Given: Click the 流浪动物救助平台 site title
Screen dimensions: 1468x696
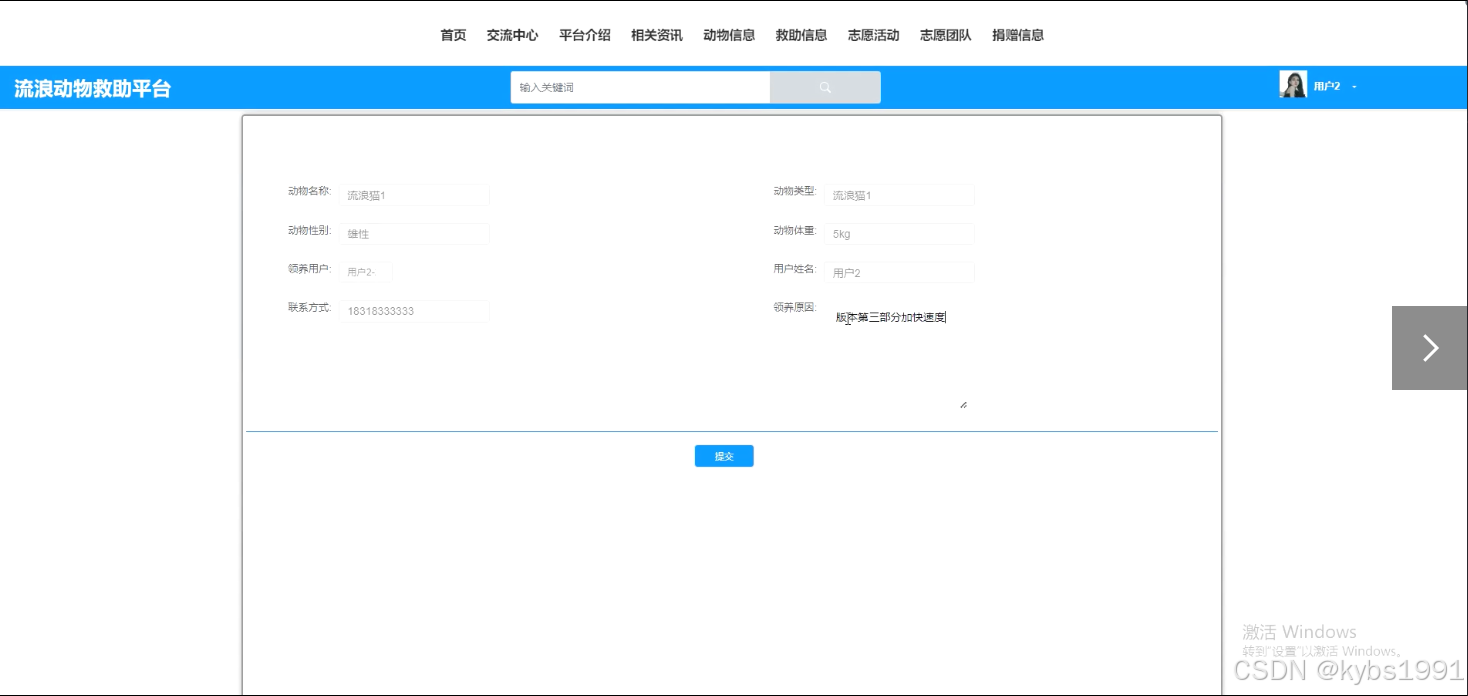Looking at the screenshot, I should pos(93,88).
